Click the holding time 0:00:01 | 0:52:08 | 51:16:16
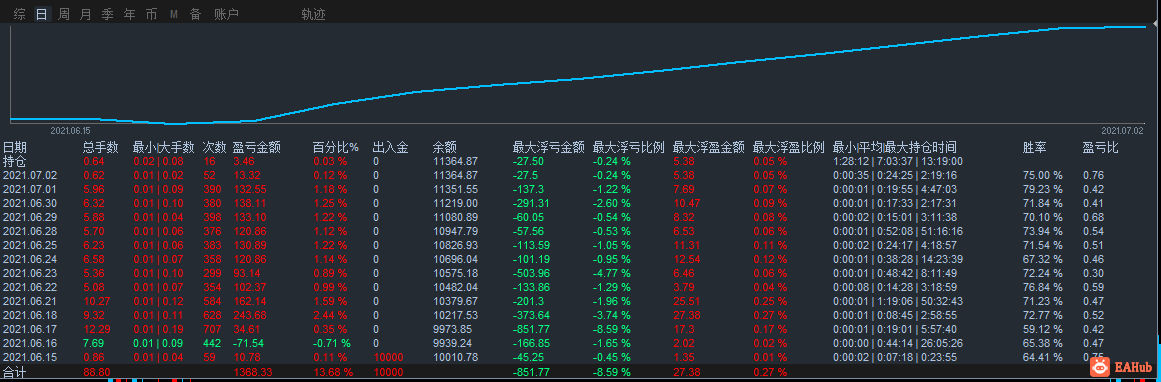Screen dimensions: 1161x382 click(897, 231)
